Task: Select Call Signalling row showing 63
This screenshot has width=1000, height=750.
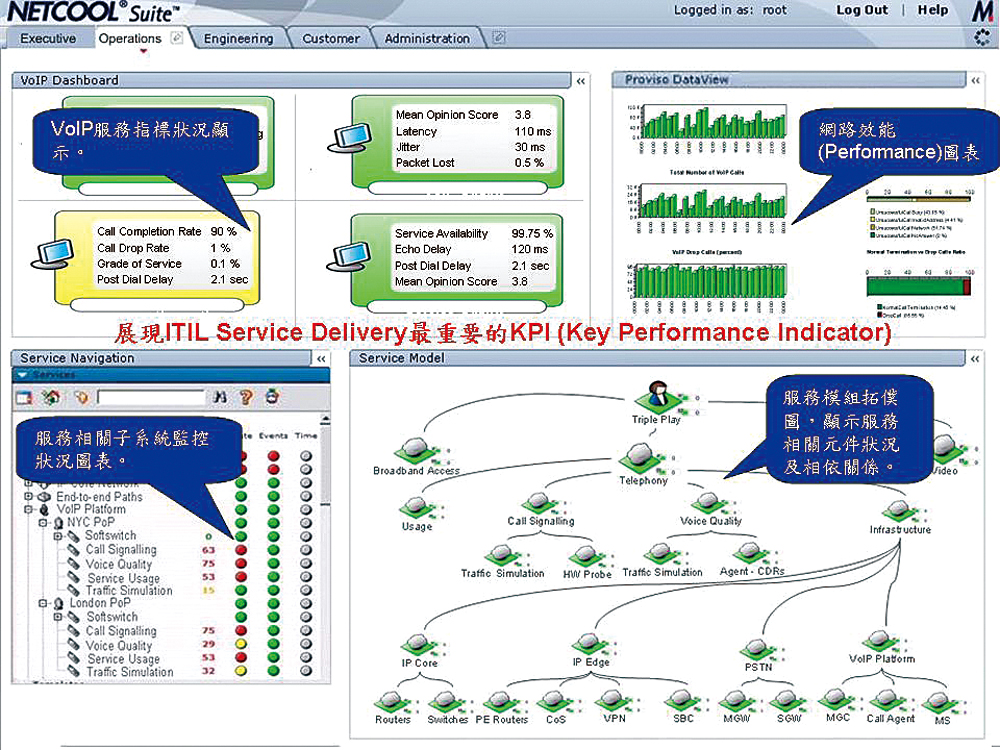Action: (121, 550)
